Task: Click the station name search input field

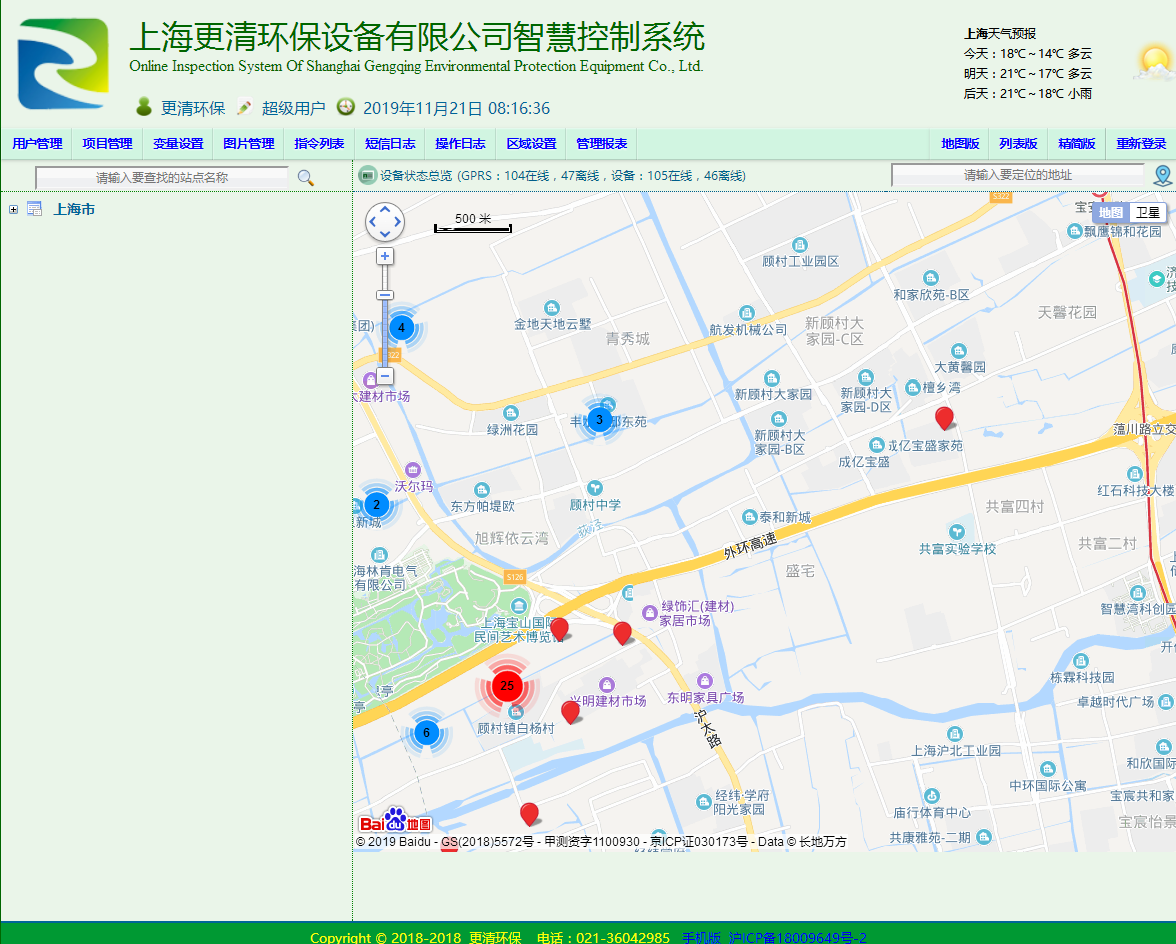Action: [162, 177]
